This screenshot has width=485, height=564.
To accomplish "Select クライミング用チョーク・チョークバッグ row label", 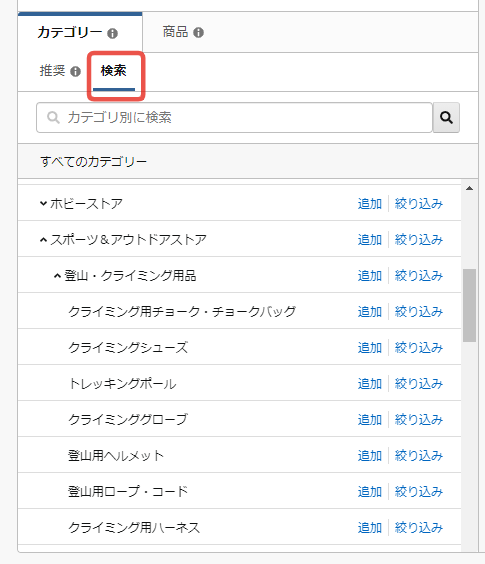I will 182,312.
